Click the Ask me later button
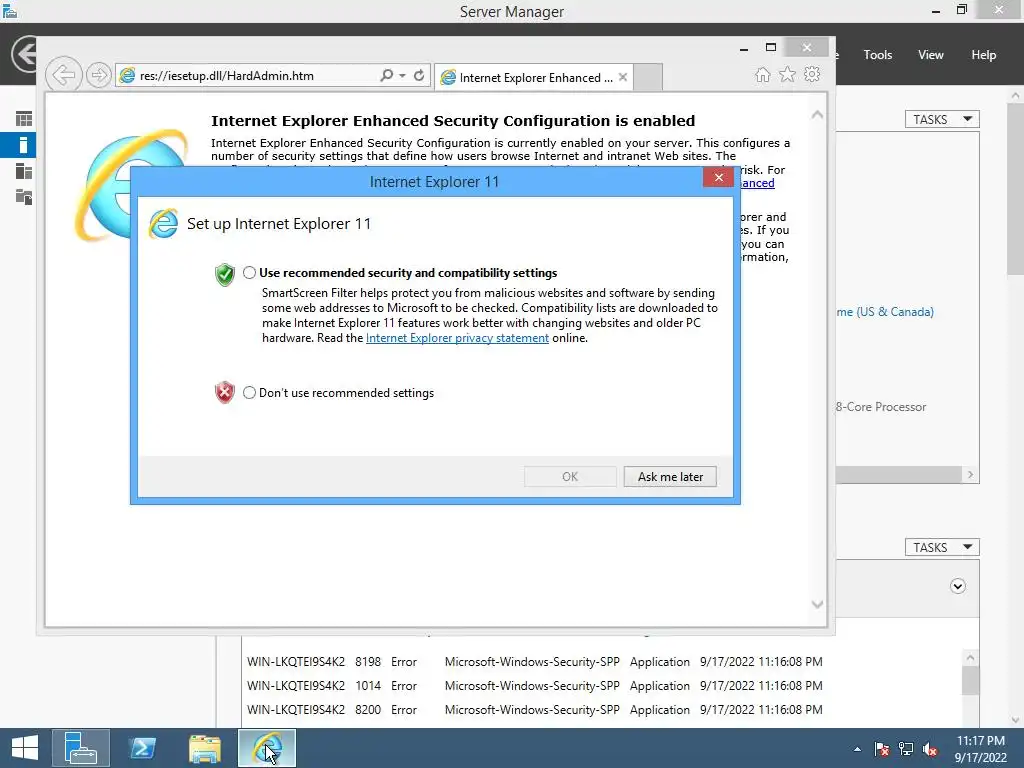 tap(670, 477)
